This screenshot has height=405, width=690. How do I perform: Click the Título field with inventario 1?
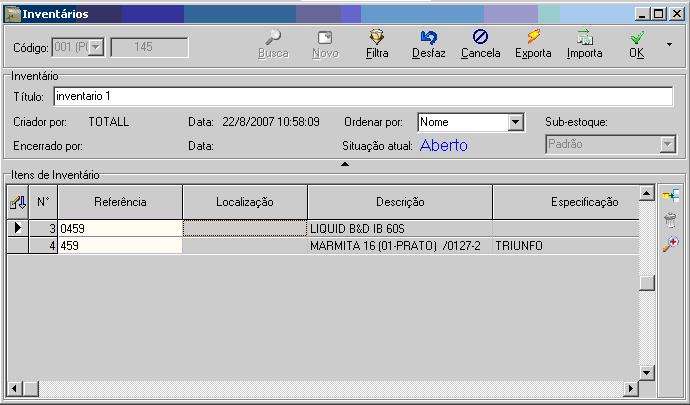point(363,96)
